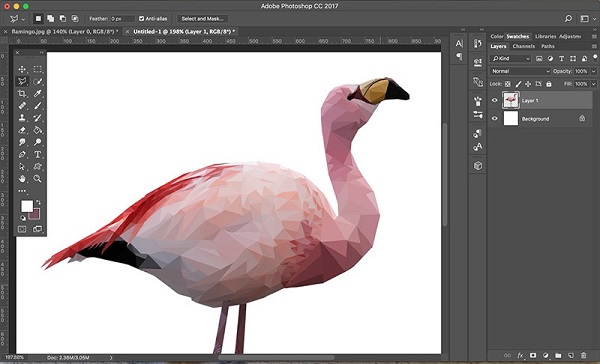Screen dimensions: 600x364
Task: Select the Paint Bucket tool
Action: coord(38,130)
